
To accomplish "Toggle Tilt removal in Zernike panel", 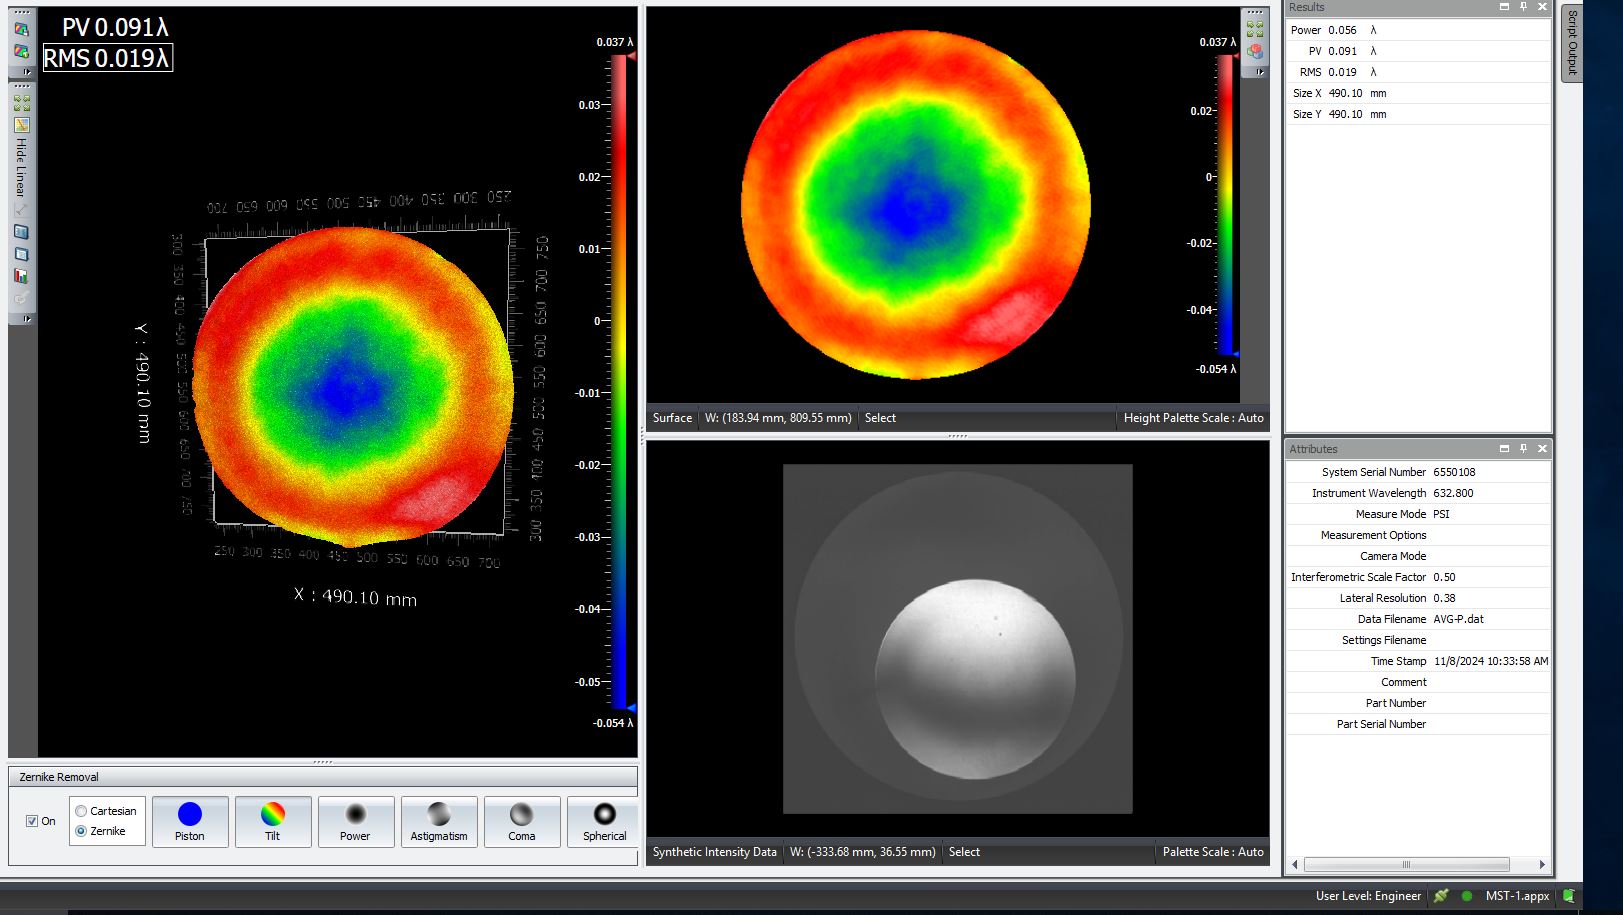I will 273,821.
